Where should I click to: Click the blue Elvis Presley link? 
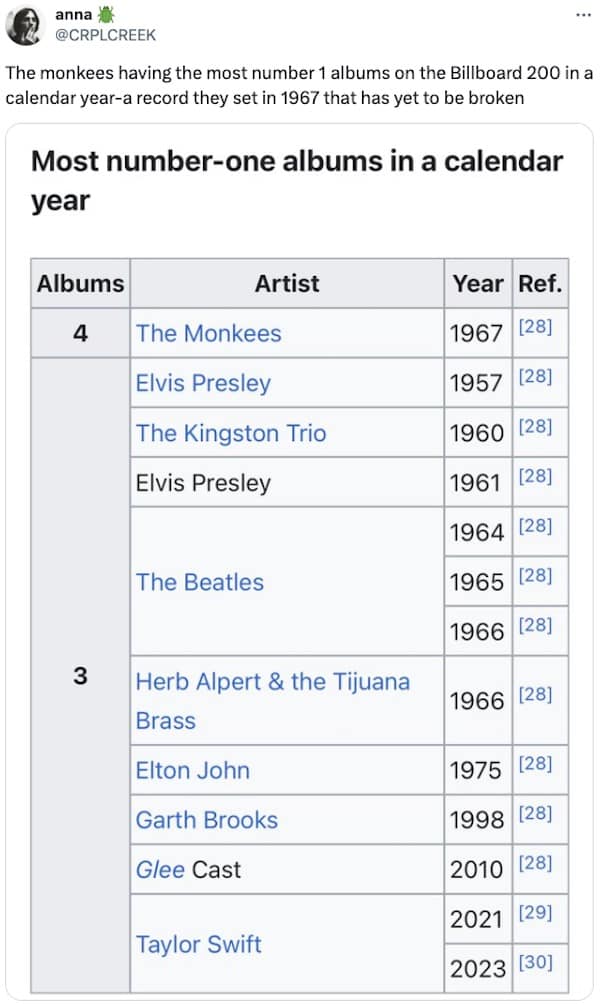click(203, 383)
